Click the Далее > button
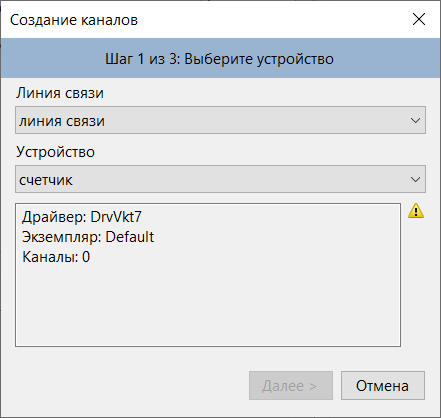Viewport: 441px width, 418px height. pyautogui.click(x=291, y=386)
